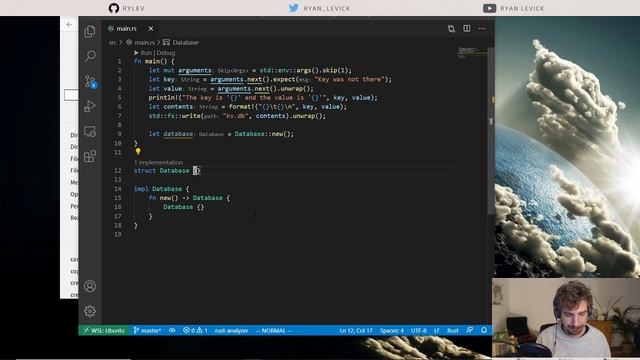Click Debug code lens above main

point(166,53)
